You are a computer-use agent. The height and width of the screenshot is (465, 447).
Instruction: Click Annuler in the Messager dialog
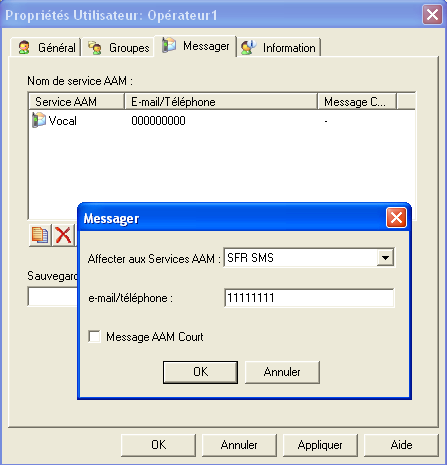pyautogui.click(x=282, y=372)
